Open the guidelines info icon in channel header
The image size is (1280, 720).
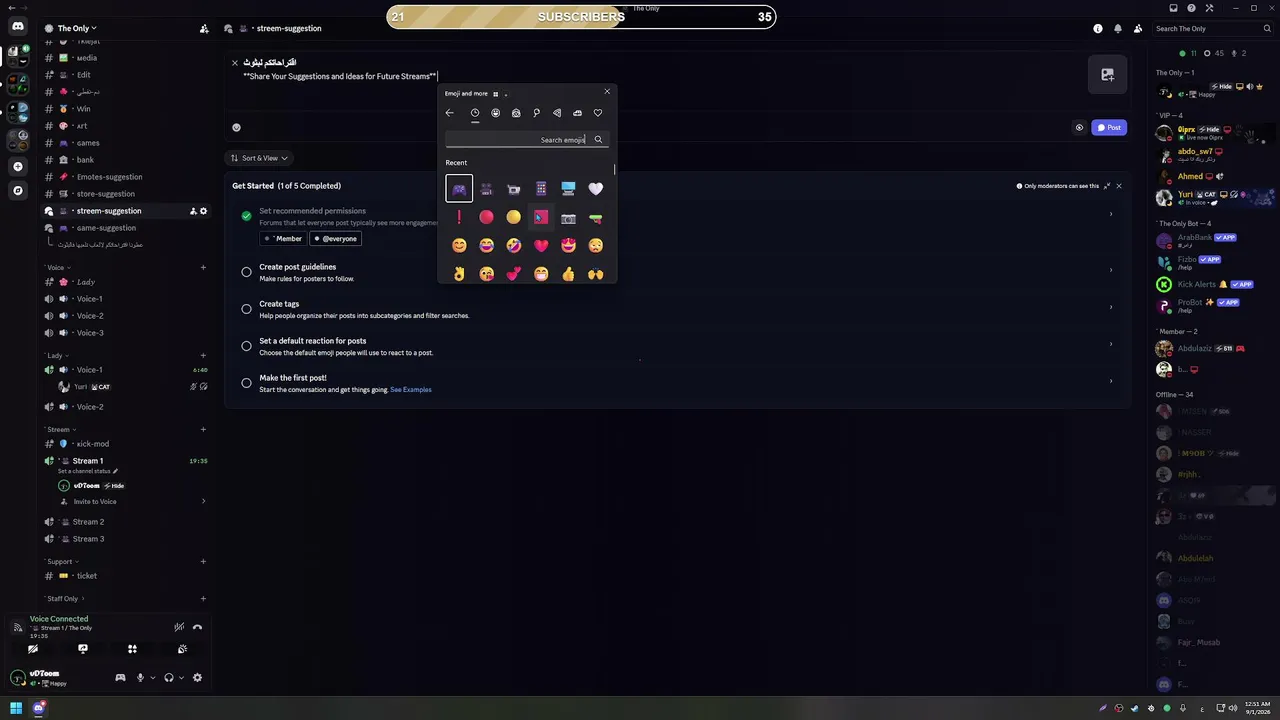[x=1098, y=29]
